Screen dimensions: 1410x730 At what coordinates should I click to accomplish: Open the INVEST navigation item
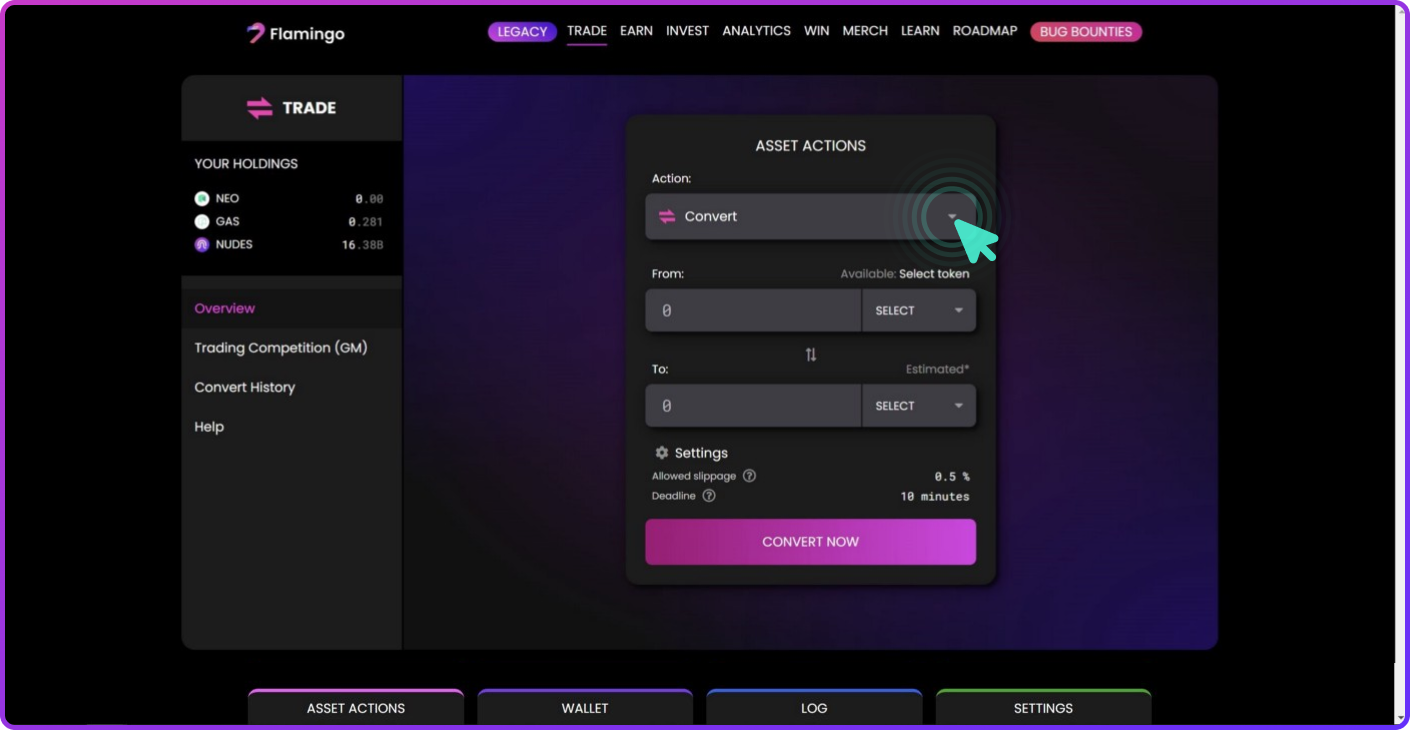pos(688,31)
